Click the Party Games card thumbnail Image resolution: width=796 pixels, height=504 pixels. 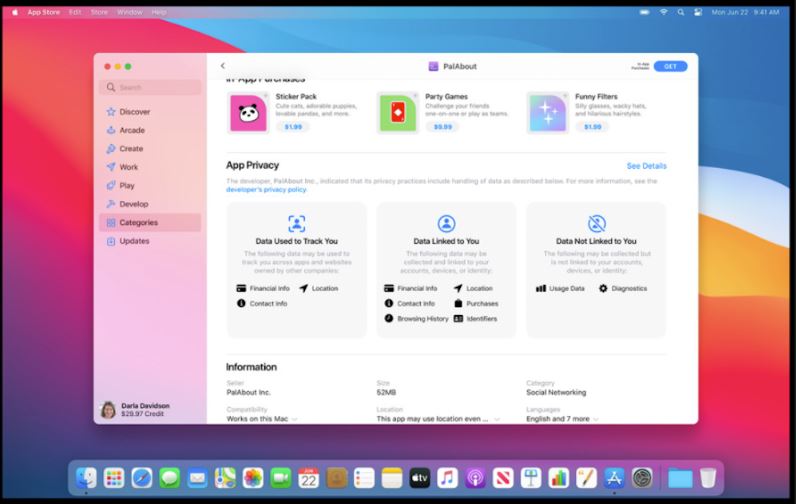pyautogui.click(x=398, y=113)
